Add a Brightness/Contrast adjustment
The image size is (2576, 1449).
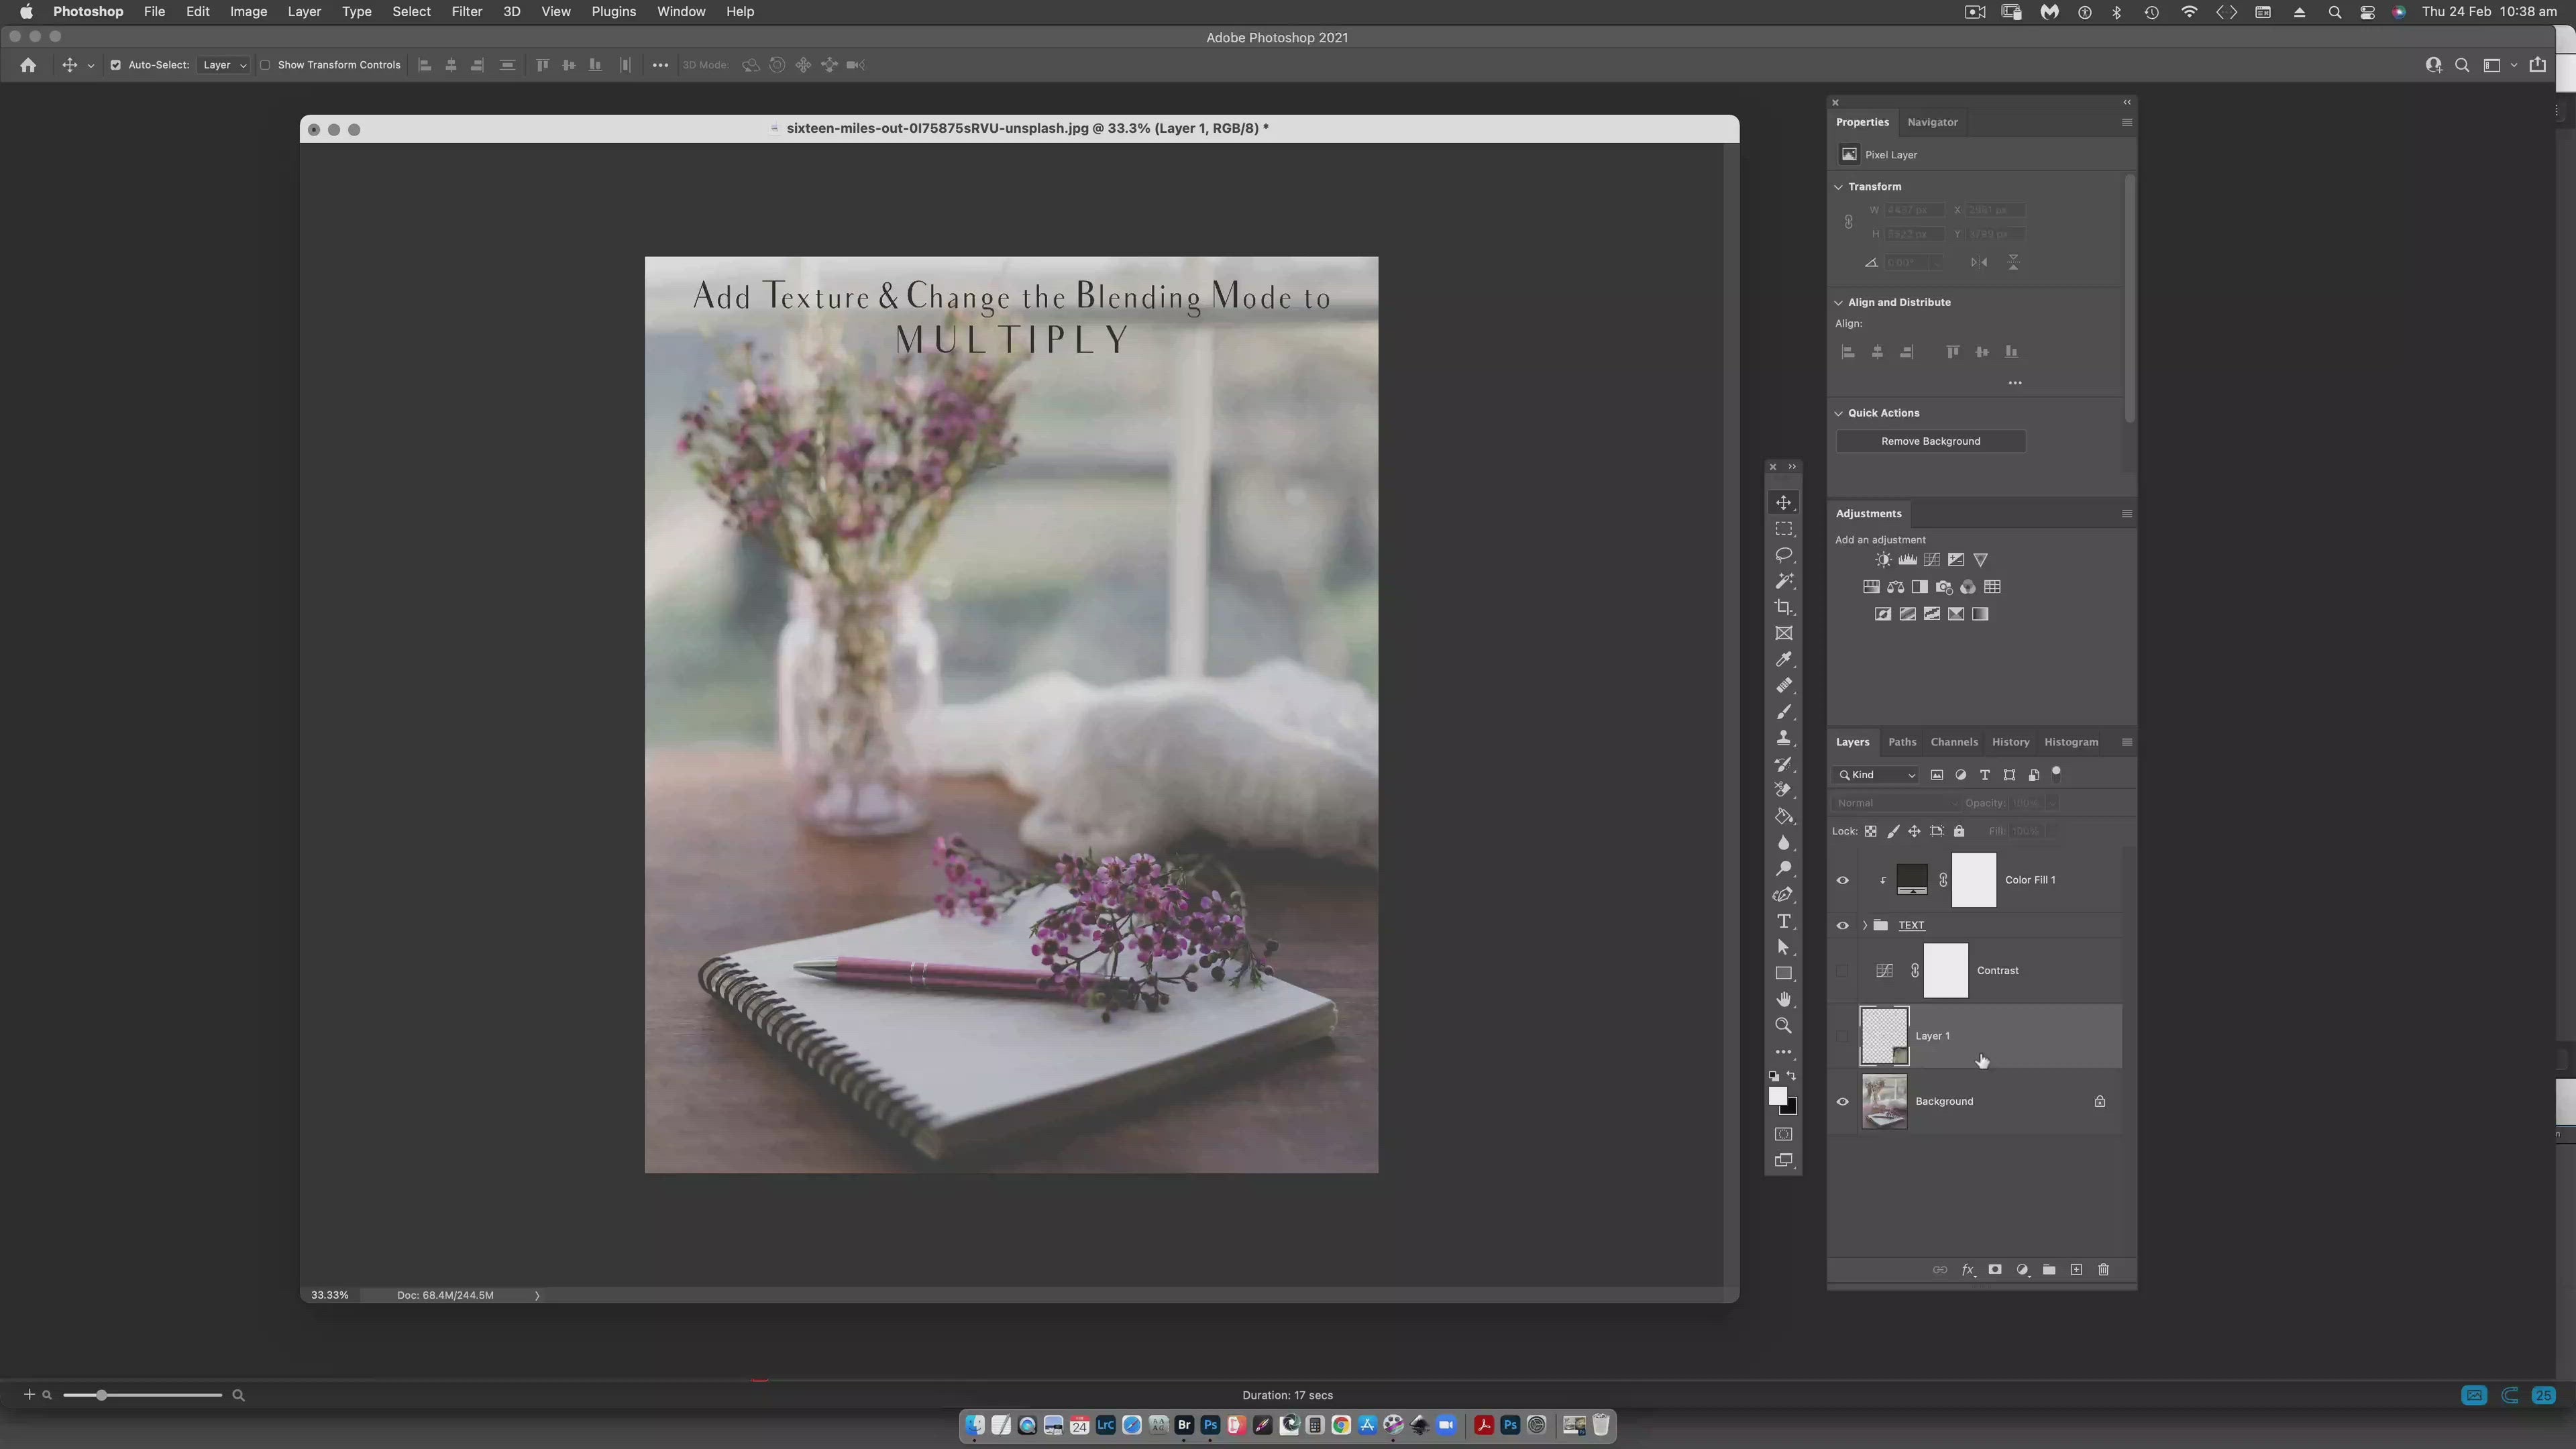point(1883,560)
